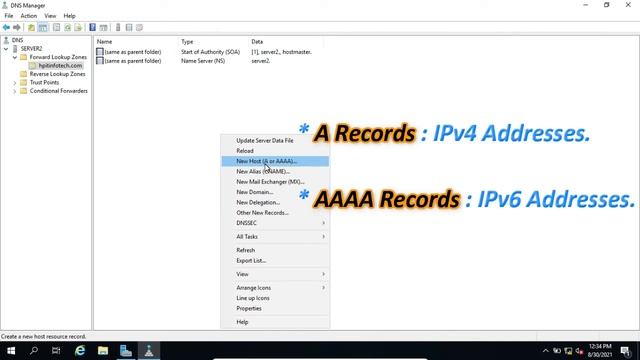Click the last toolbar icon after record list
The height and width of the screenshot is (360, 640).
139,27
